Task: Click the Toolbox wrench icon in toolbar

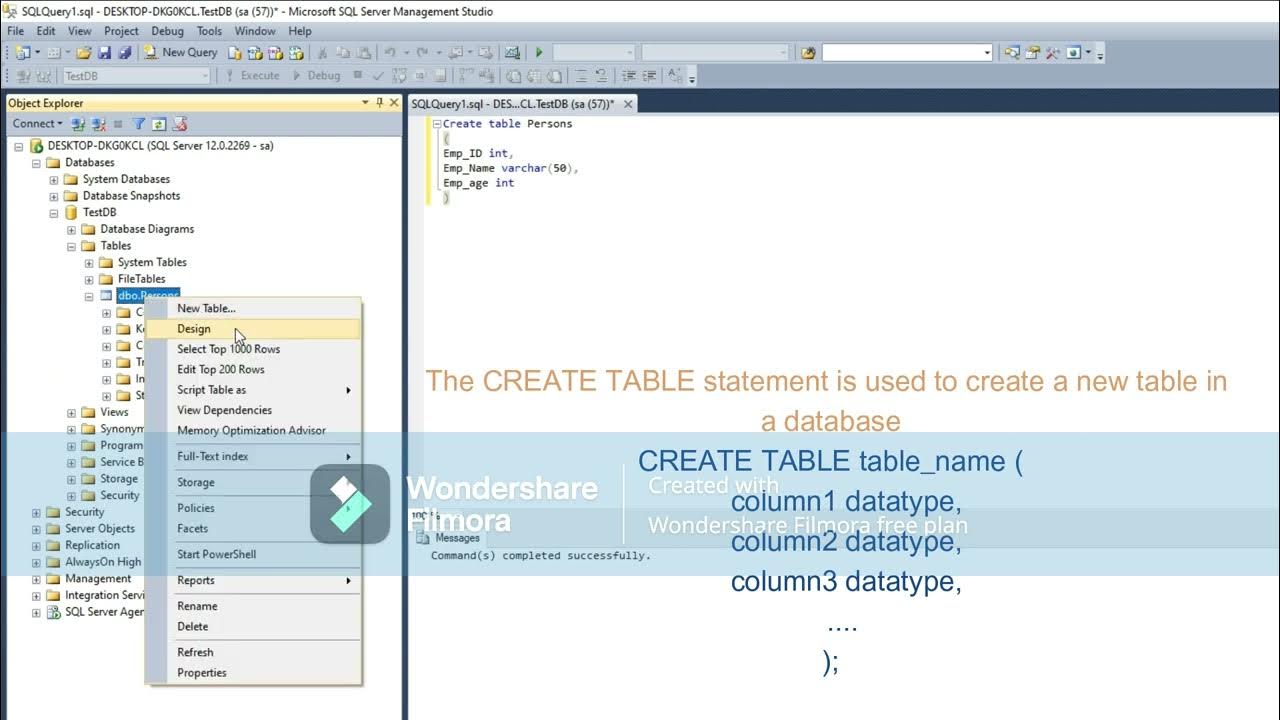Action: click(1052, 52)
